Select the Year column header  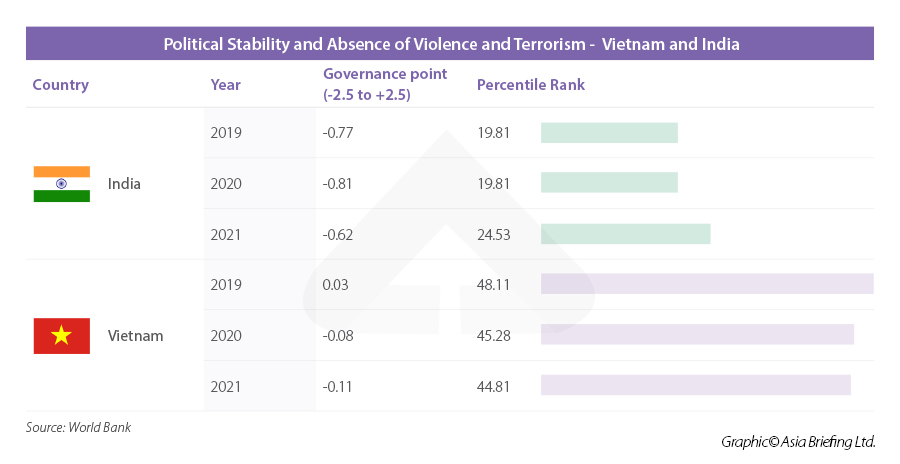pyautogui.click(x=225, y=85)
